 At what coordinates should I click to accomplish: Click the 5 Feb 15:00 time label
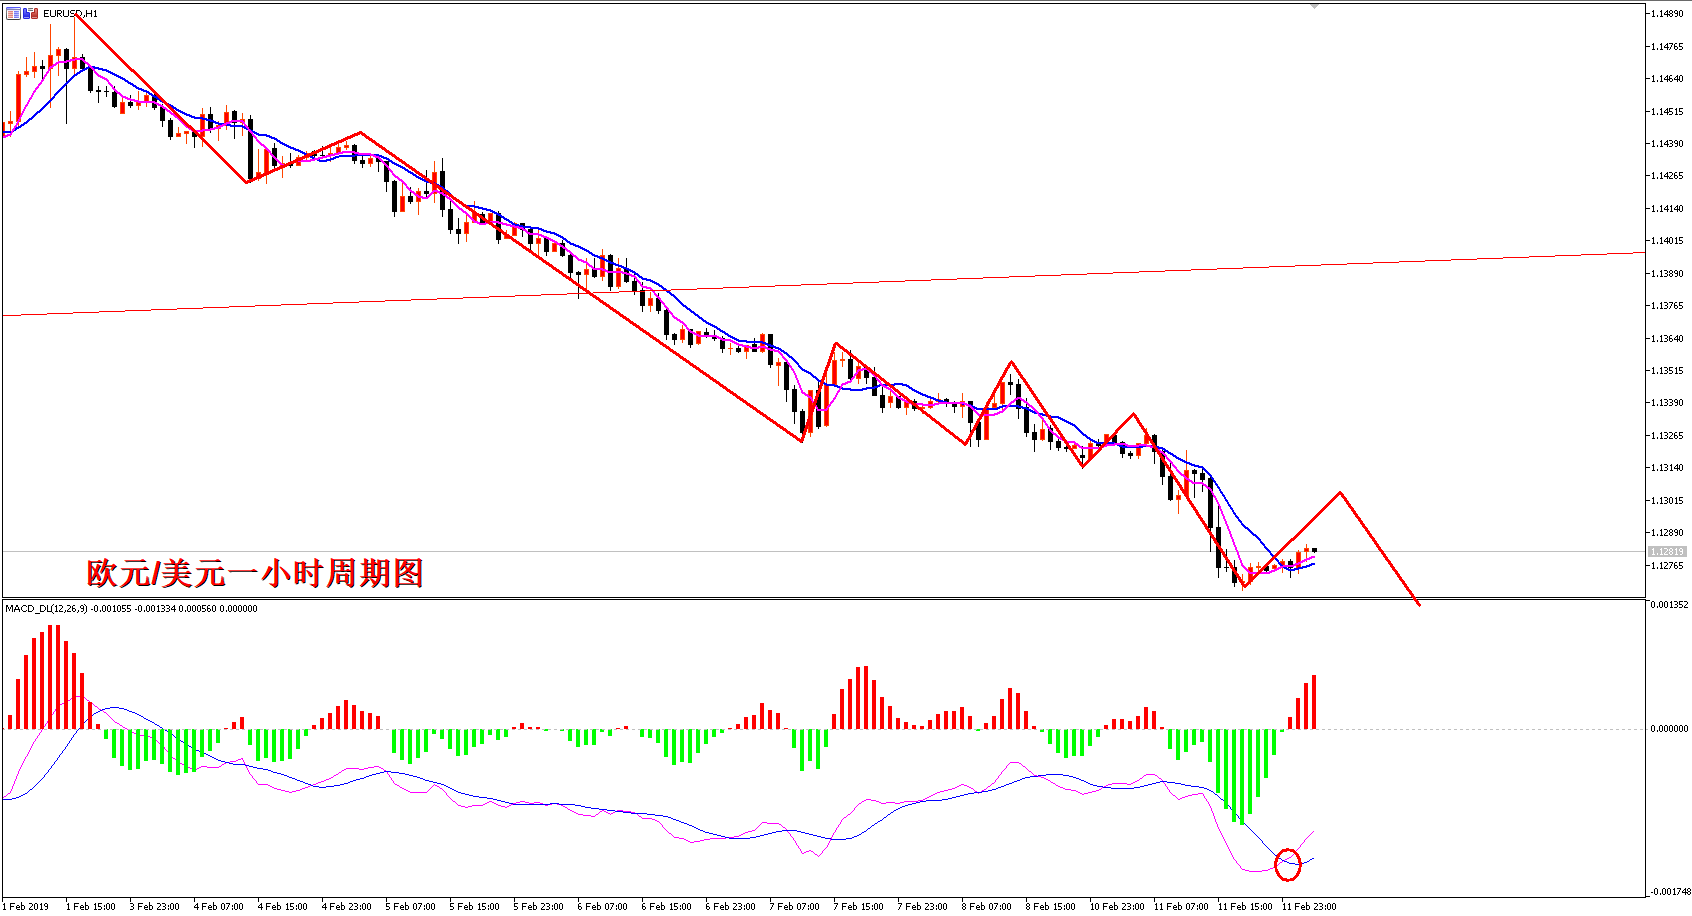[474, 907]
